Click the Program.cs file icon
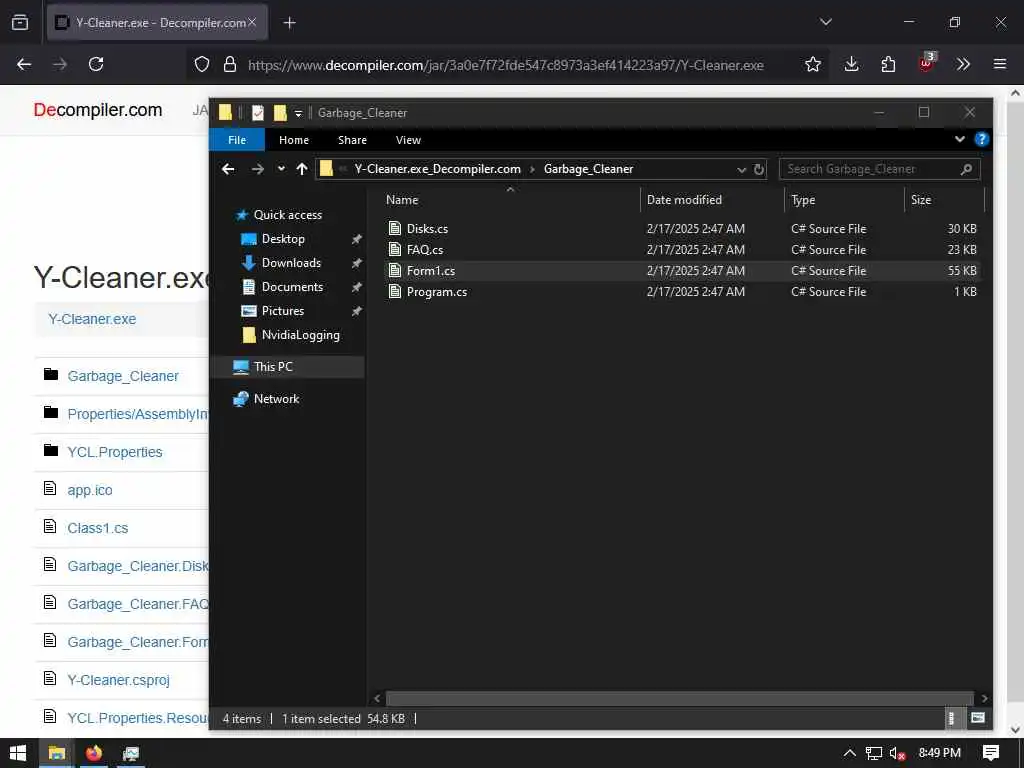Viewport: 1024px width, 768px height. (394, 291)
